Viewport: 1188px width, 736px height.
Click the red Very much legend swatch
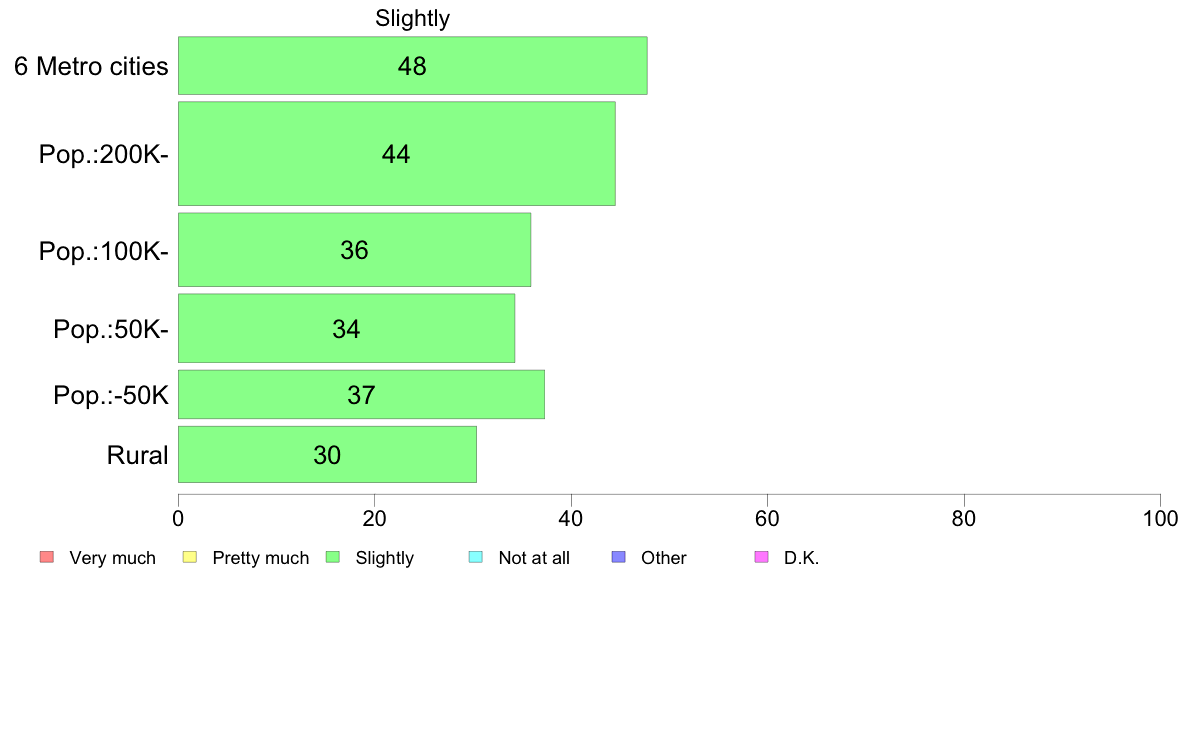click(46, 557)
